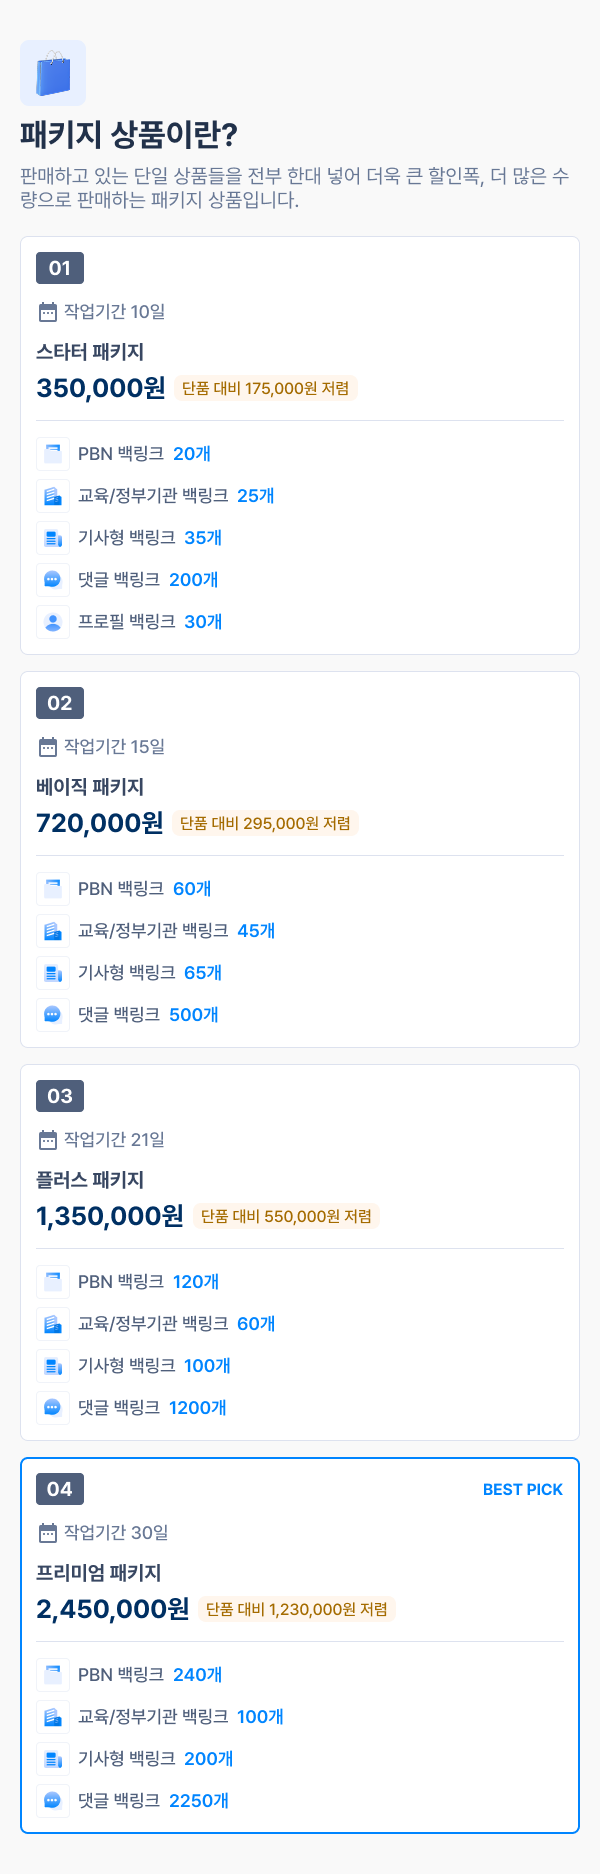Viewport: 600px width, 1874px height.
Task: Click the PBN 백링크 icon in 플러스 패키지
Action: point(53,1282)
